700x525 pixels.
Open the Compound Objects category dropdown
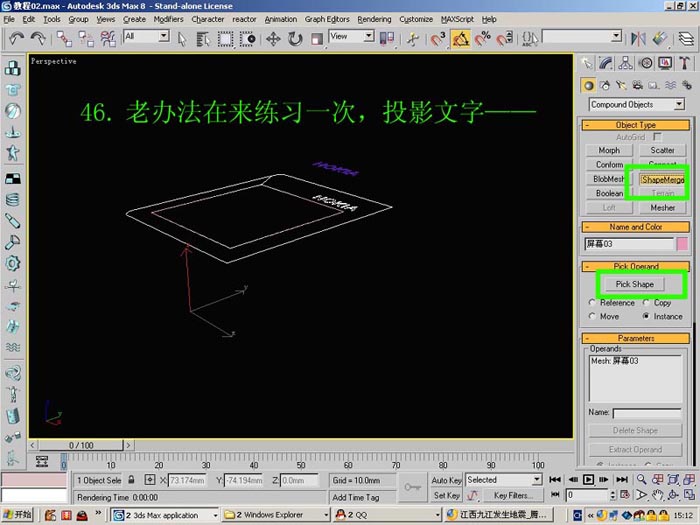click(636, 104)
